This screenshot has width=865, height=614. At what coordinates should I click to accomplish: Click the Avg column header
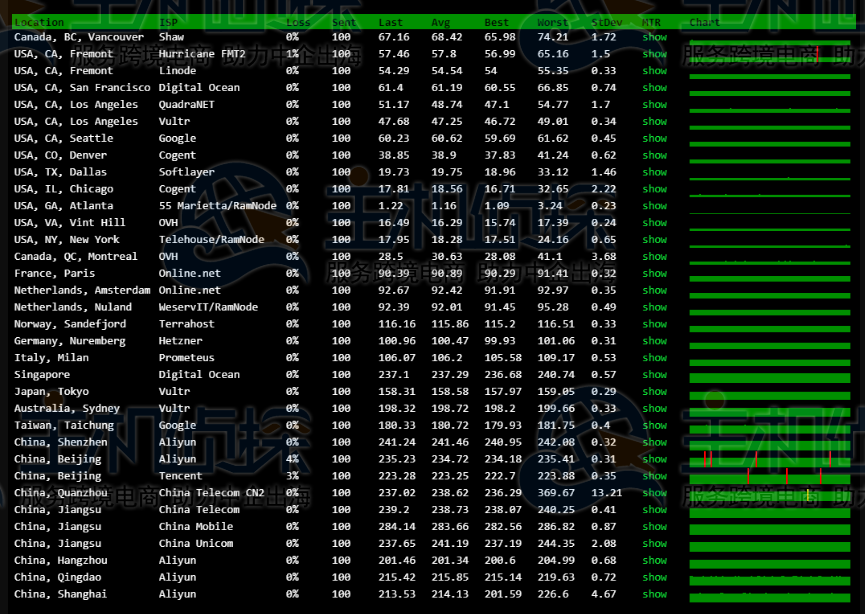(x=440, y=22)
